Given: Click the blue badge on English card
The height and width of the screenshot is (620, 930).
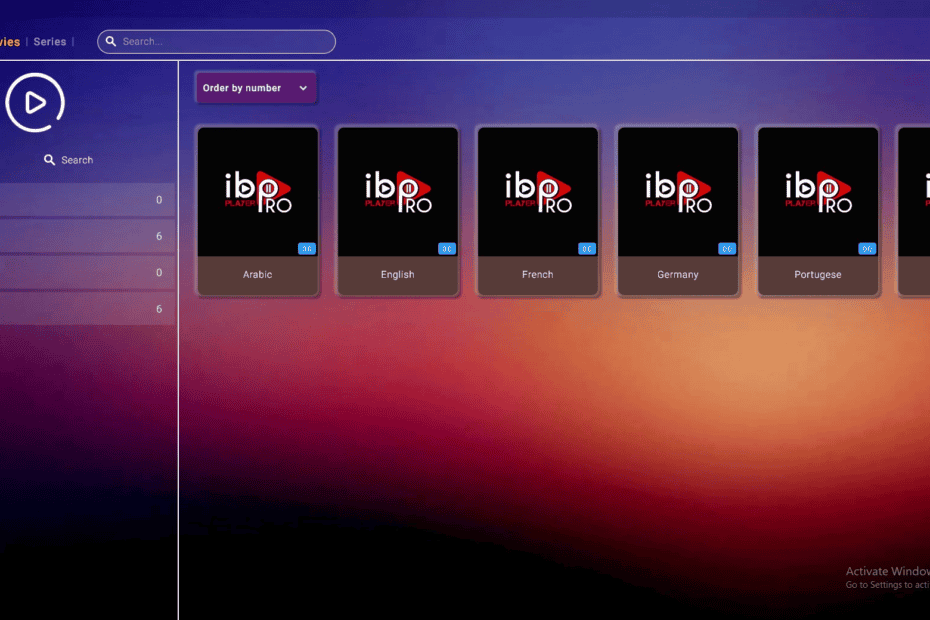Looking at the screenshot, I should [x=447, y=249].
